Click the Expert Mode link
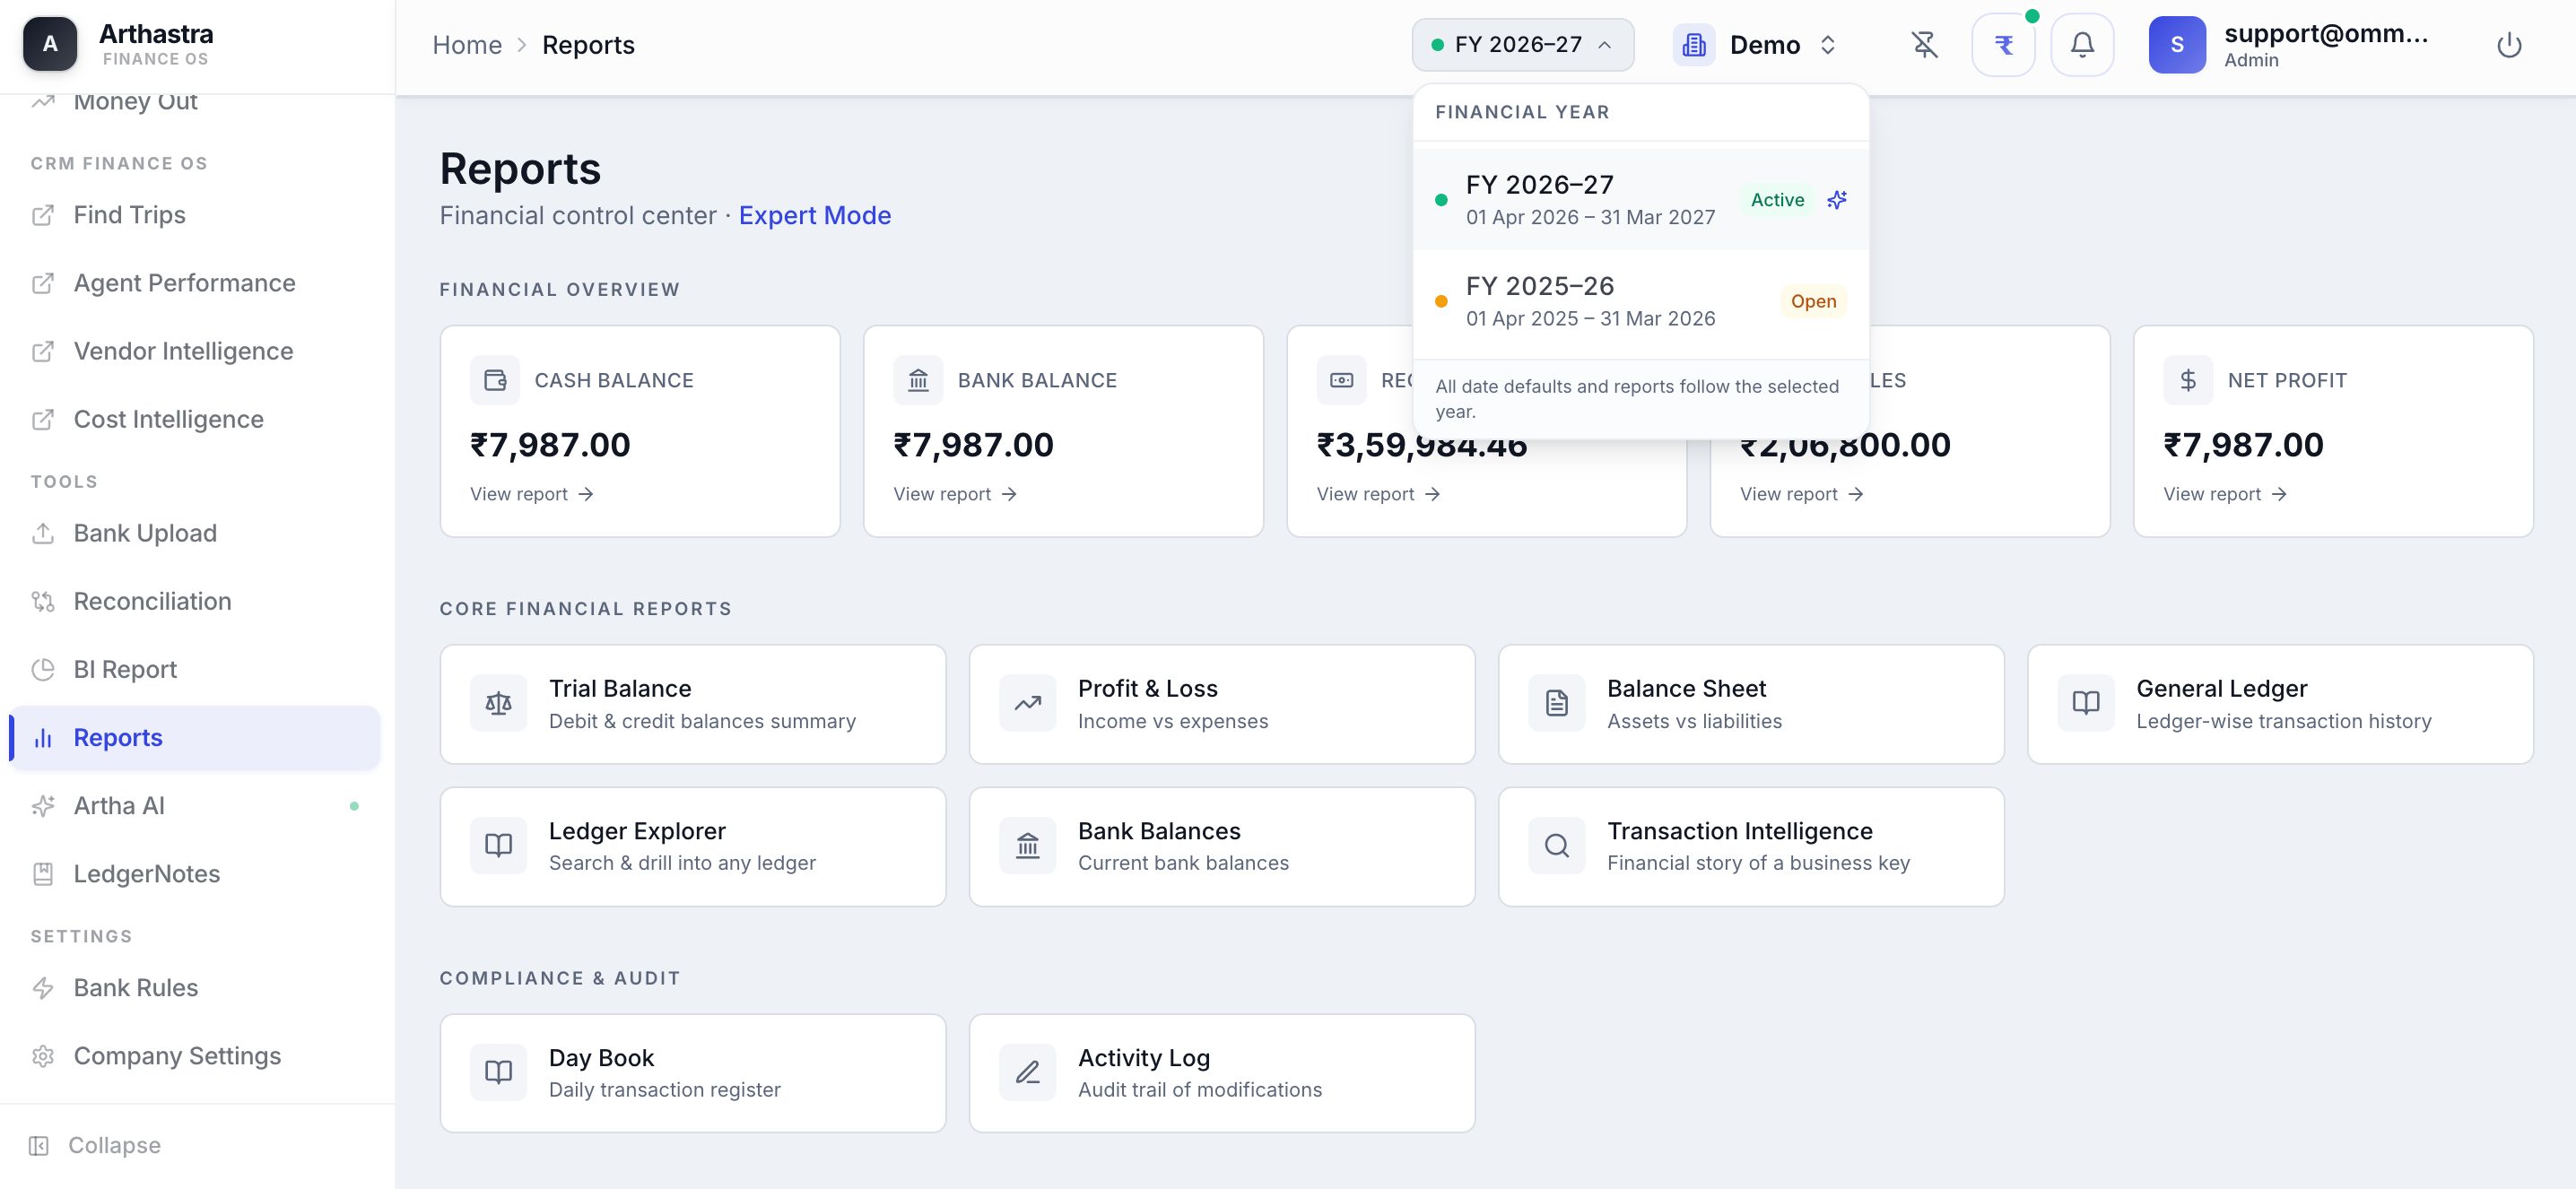 point(814,215)
